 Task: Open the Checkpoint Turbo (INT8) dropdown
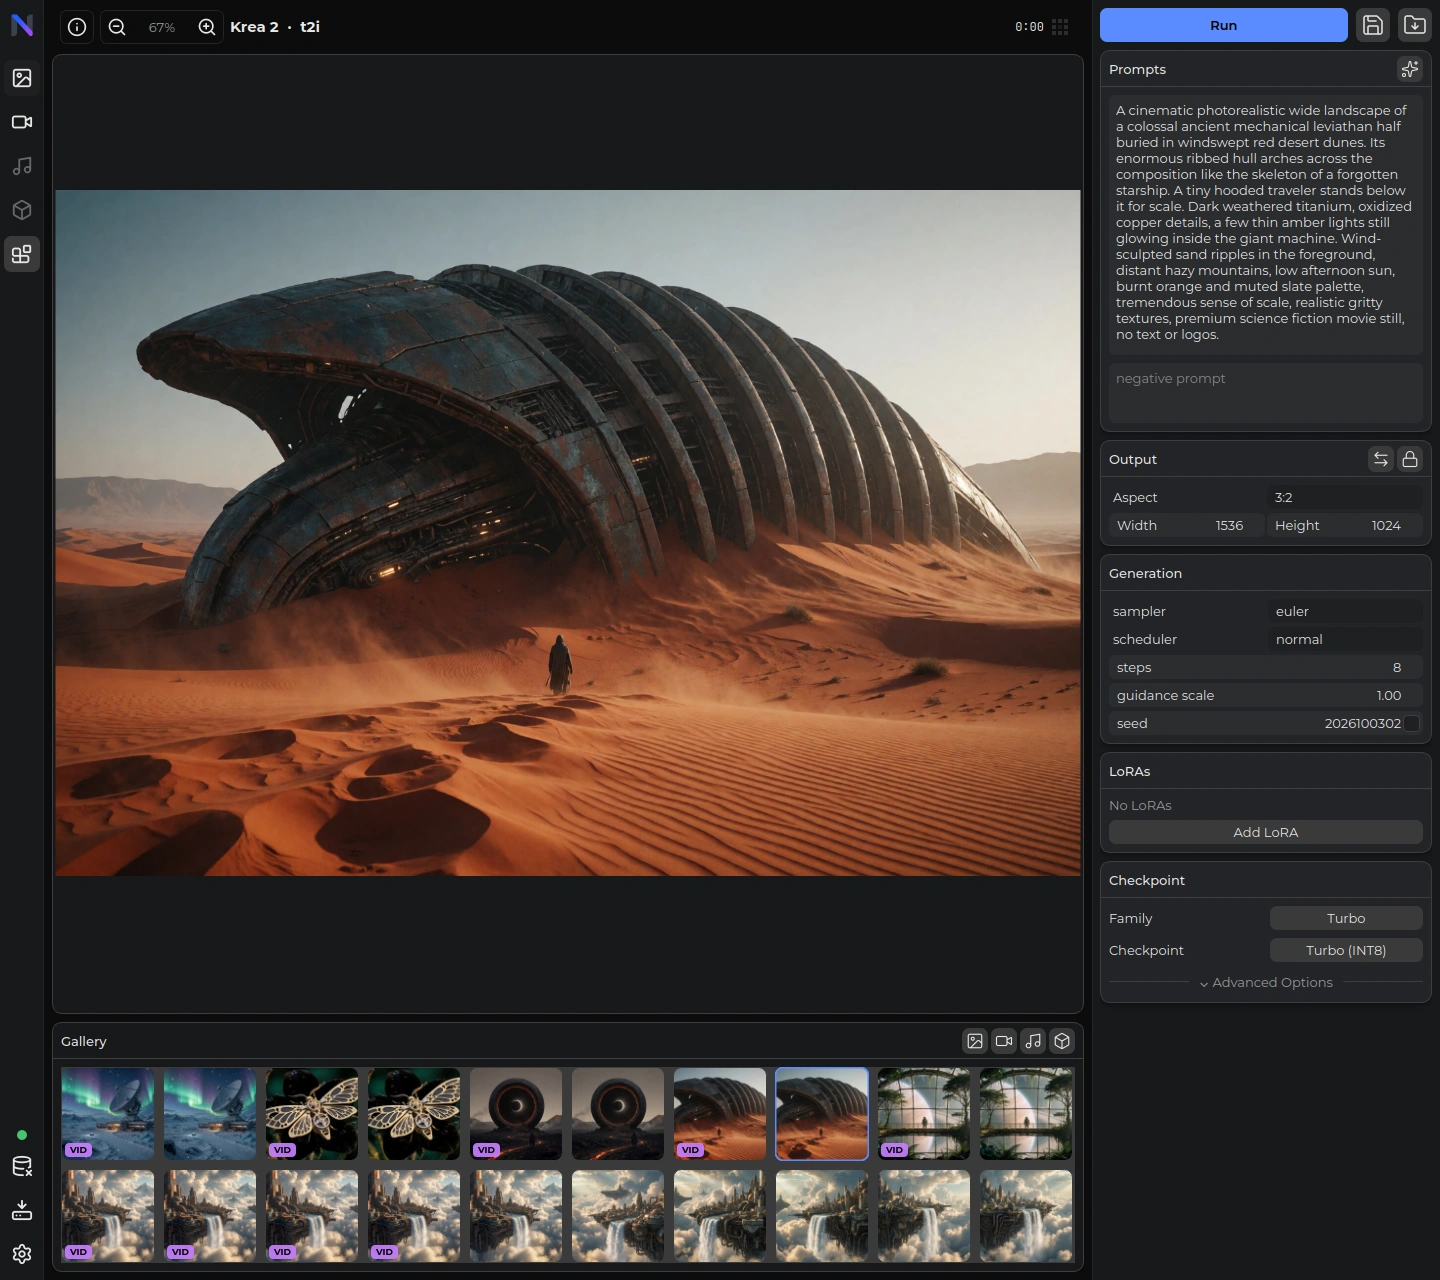(1346, 950)
